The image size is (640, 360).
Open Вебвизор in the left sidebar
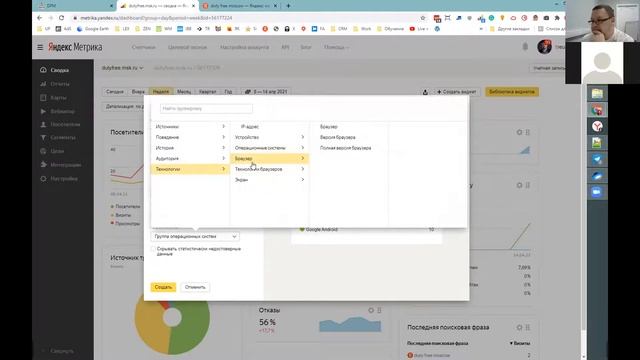[62, 111]
